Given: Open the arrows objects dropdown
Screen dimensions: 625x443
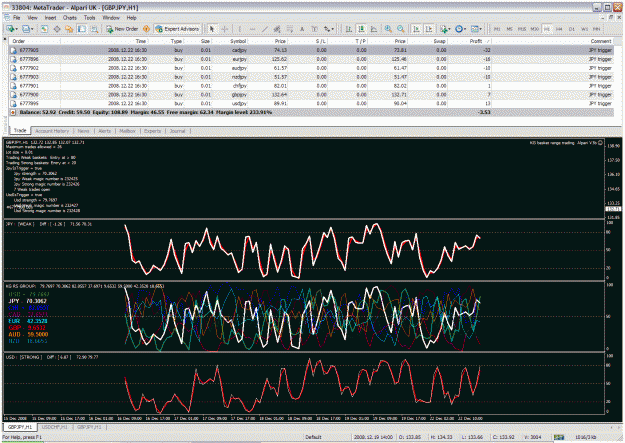Looking at the screenshot, I should tap(328, 29).
